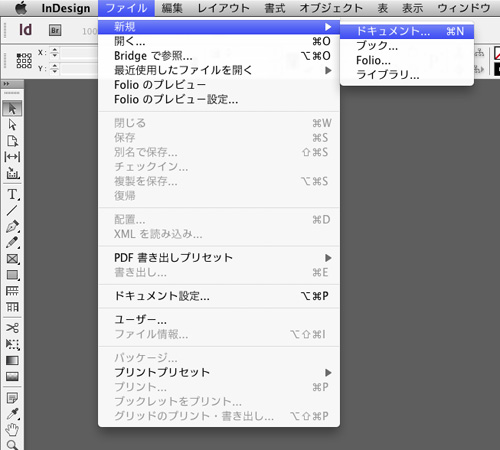Viewport: 500px width, 450px height.
Task: Open the 表示 menu
Action: [413, 8]
